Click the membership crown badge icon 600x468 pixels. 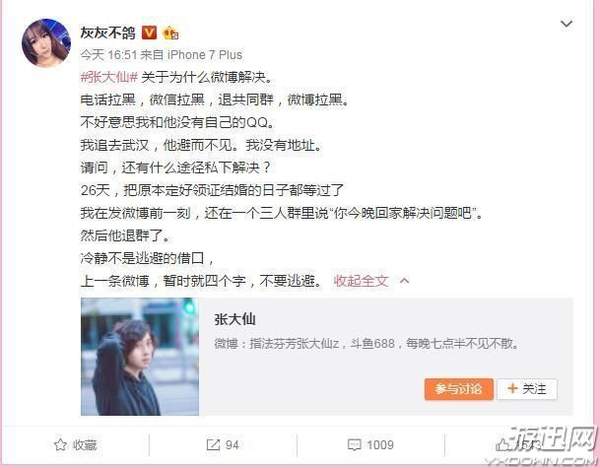tap(170, 34)
